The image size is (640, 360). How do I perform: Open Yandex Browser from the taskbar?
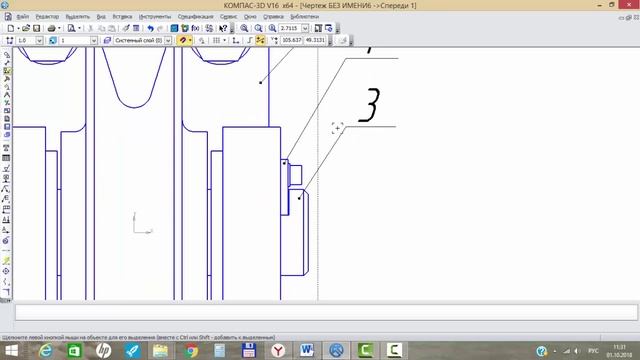[x=278, y=351]
